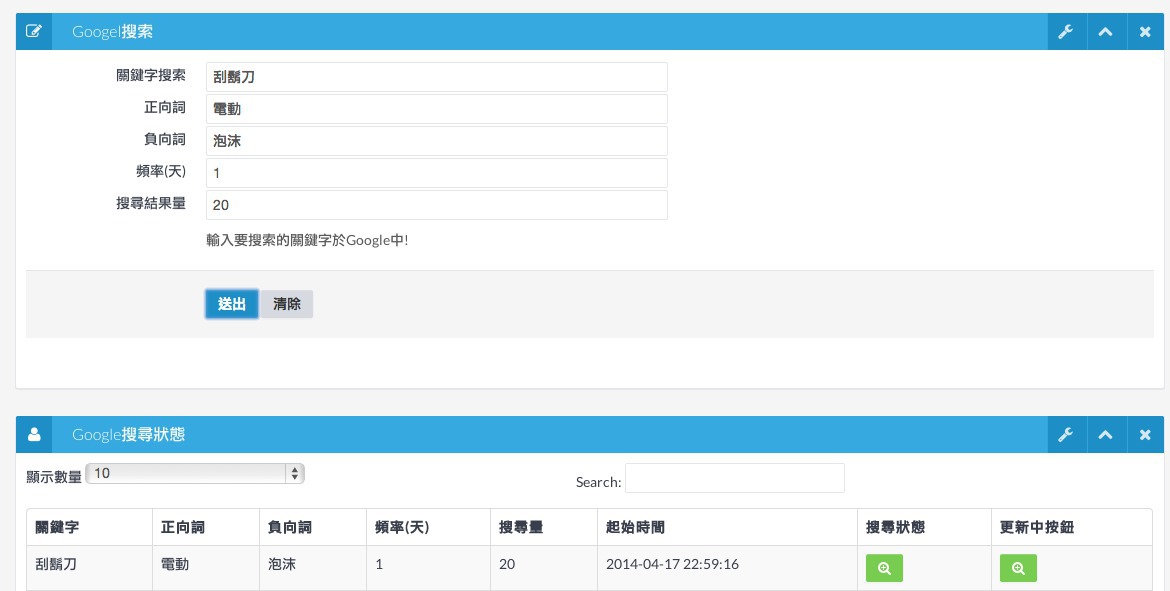1170x591 pixels.
Task: Collapse the Googel搜索 panel with chevron
Action: tap(1105, 31)
